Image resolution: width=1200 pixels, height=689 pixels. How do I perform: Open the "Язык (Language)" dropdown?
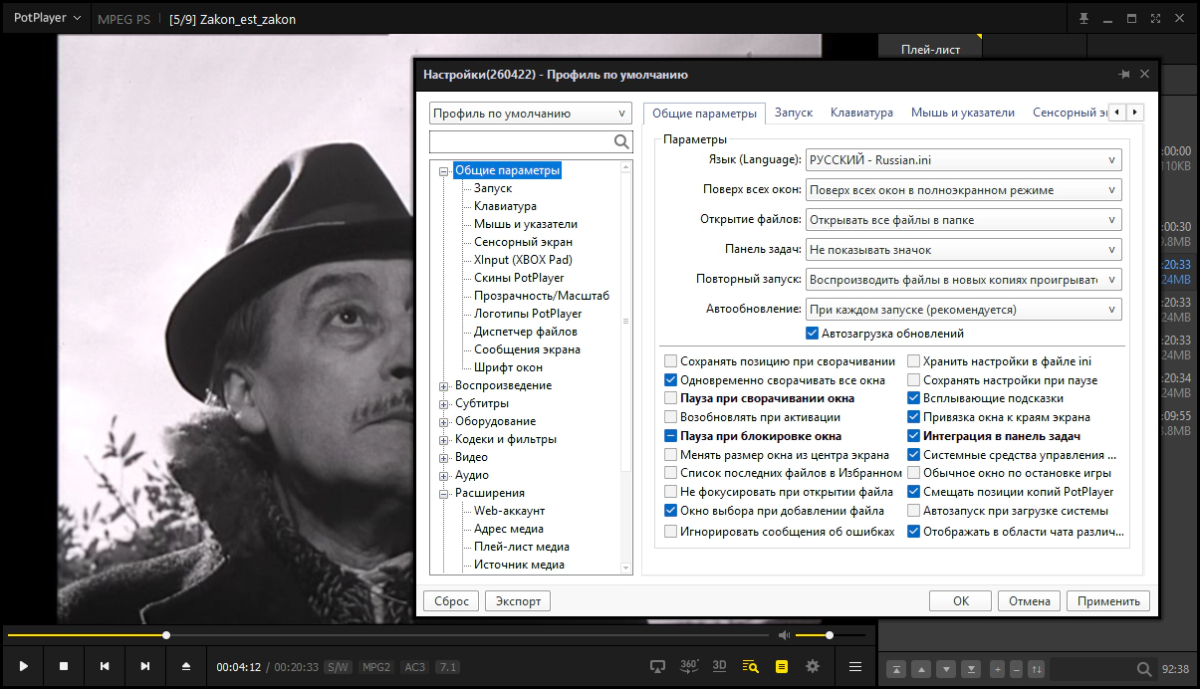(x=964, y=160)
